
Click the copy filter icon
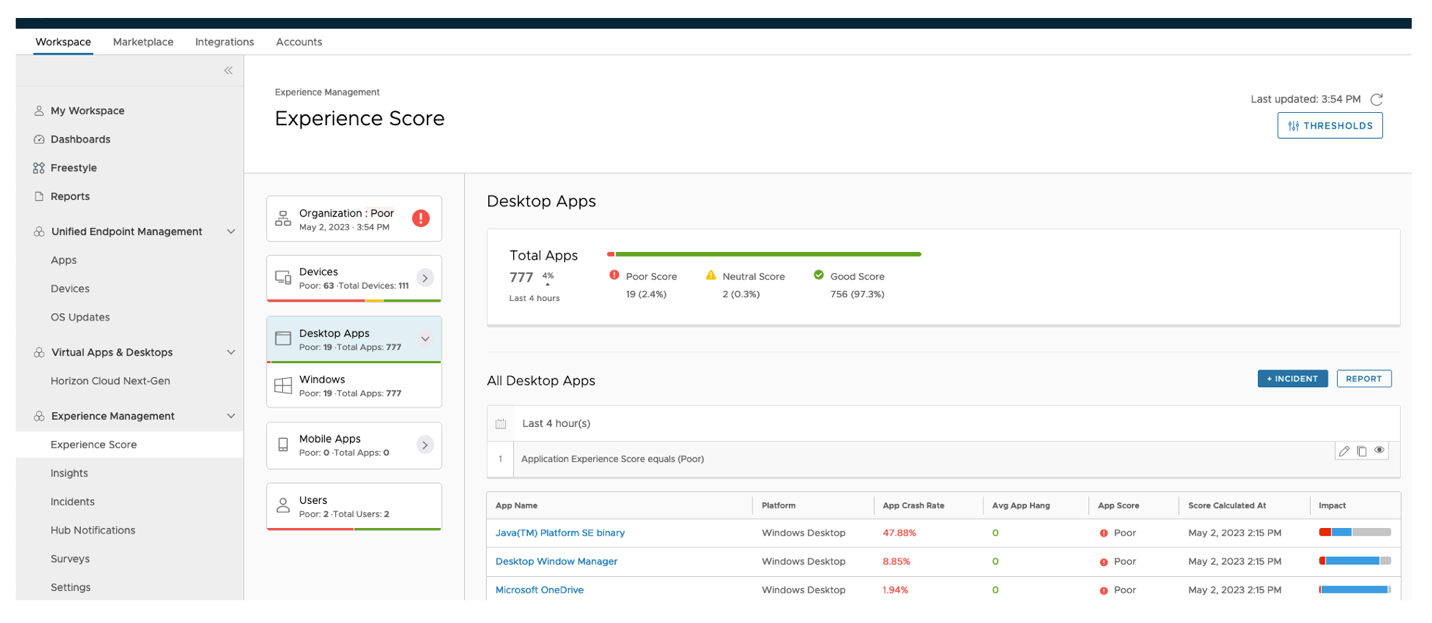tap(1361, 451)
